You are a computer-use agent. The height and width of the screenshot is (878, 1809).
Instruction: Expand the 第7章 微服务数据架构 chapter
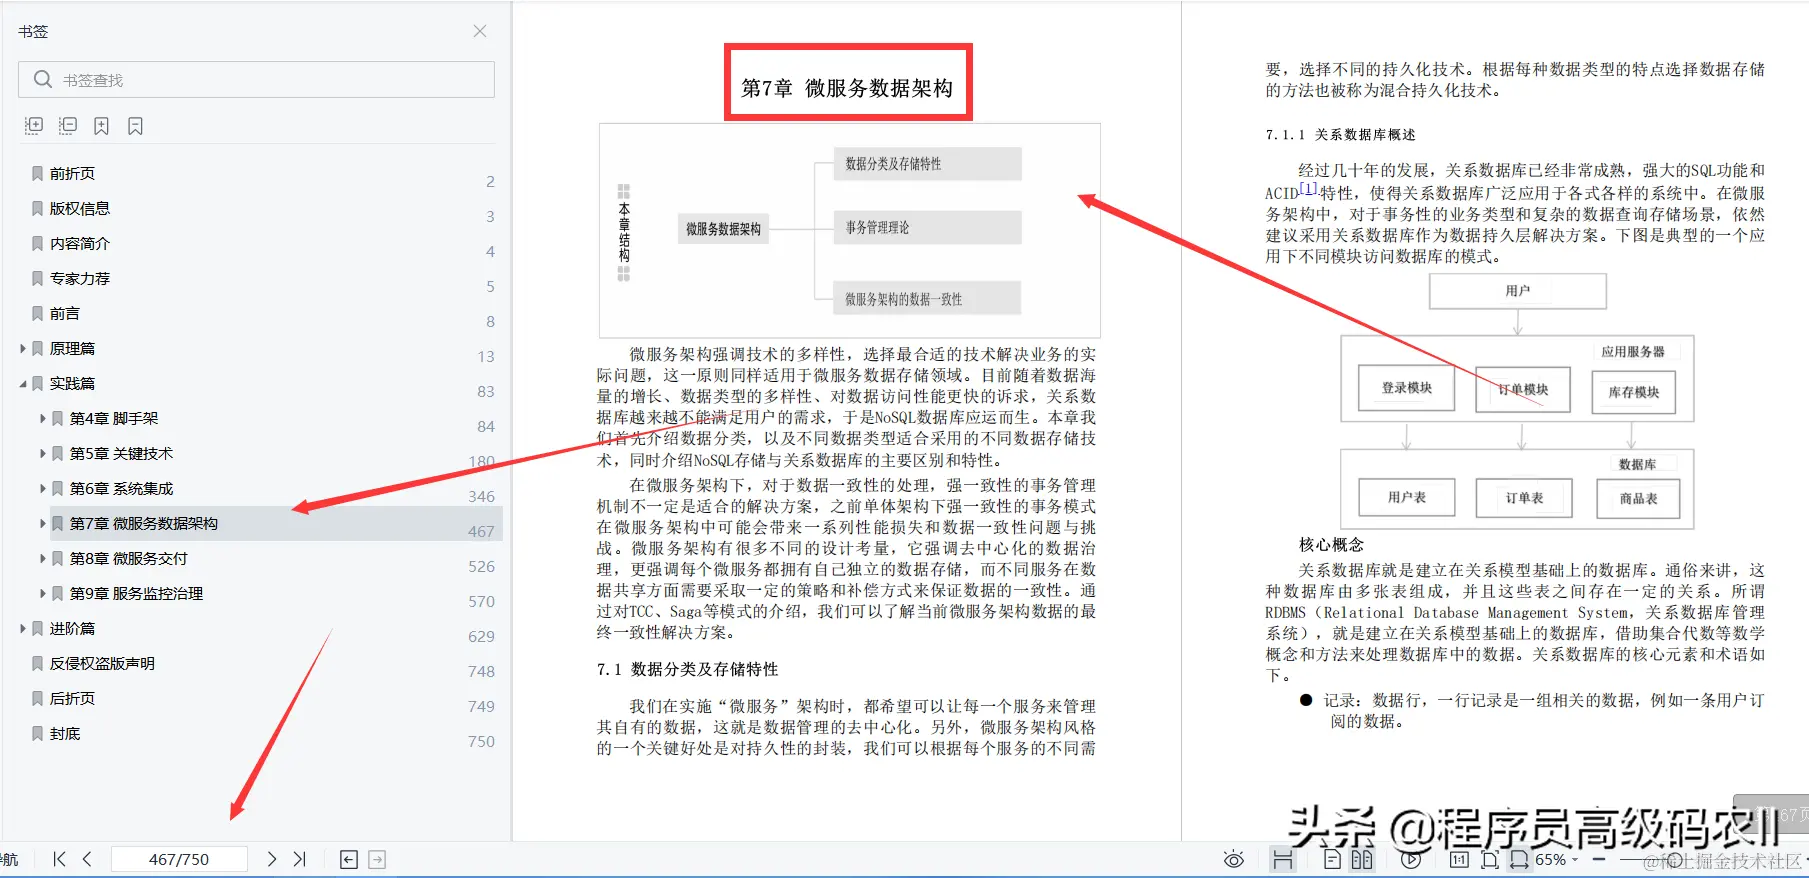click(x=43, y=523)
